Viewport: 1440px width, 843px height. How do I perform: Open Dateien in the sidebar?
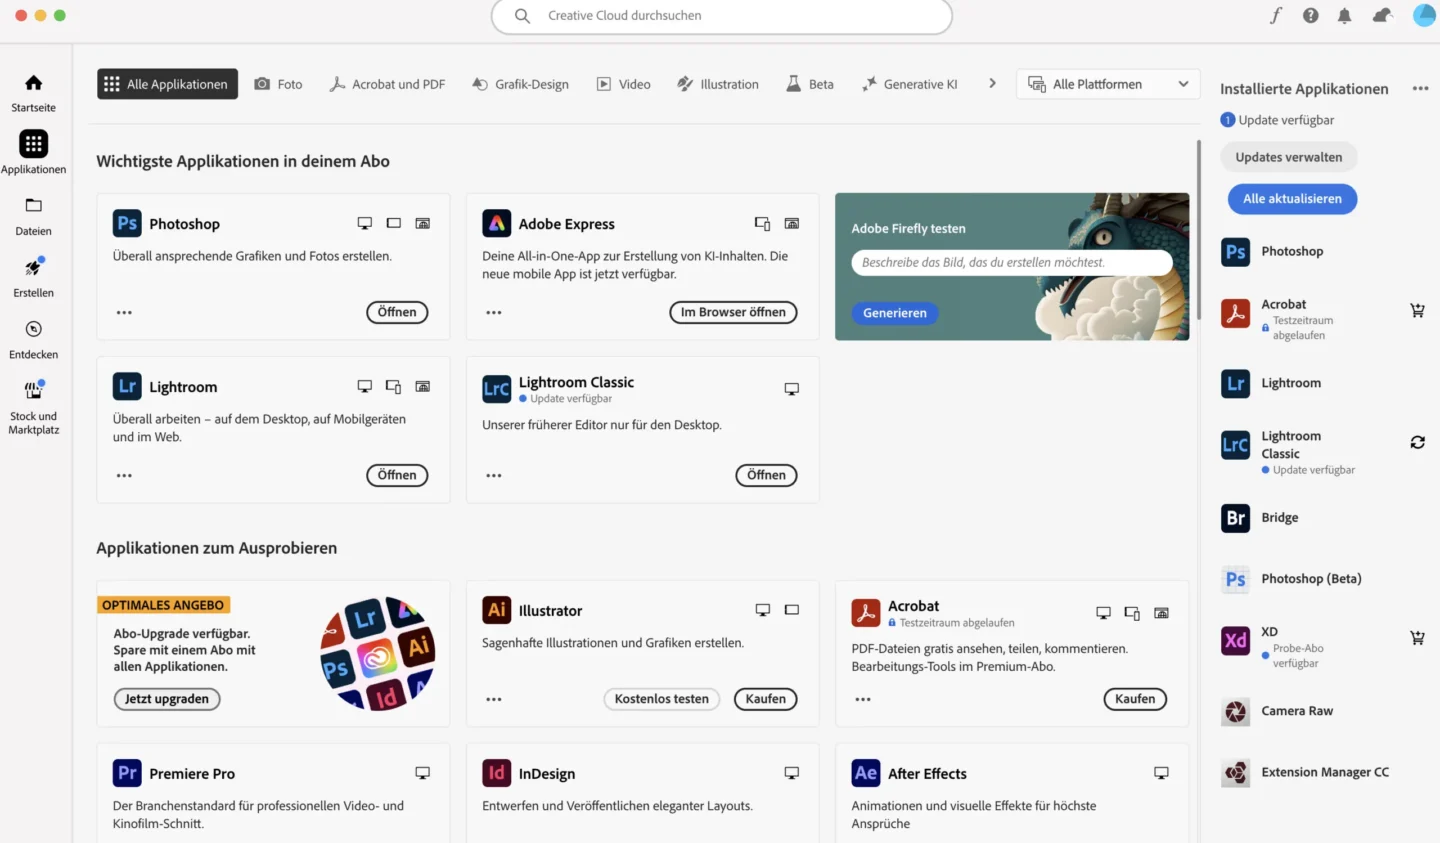(x=33, y=206)
